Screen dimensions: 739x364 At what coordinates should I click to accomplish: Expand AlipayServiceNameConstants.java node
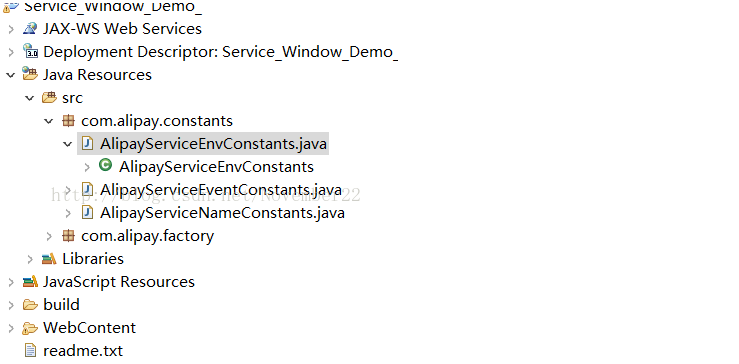point(68,213)
